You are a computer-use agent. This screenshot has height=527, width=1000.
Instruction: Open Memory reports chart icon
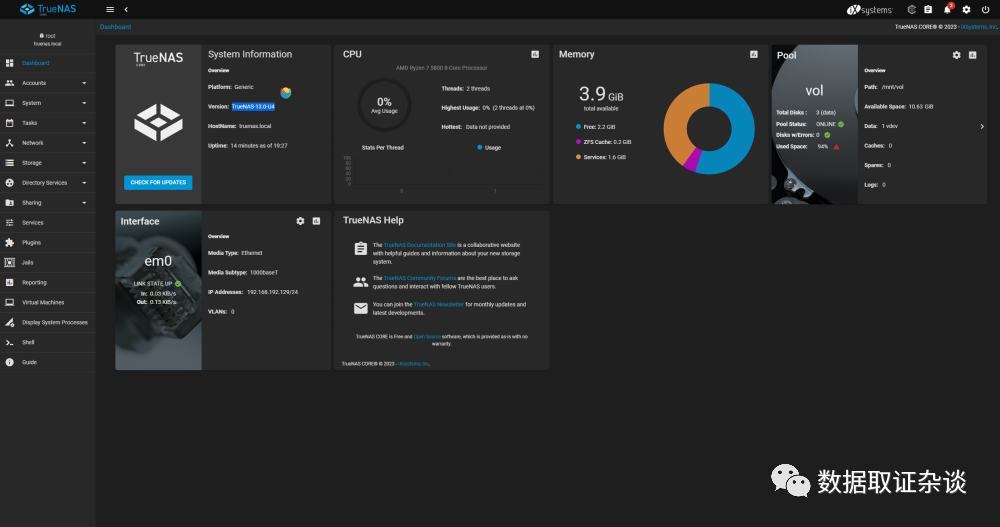coord(753,55)
